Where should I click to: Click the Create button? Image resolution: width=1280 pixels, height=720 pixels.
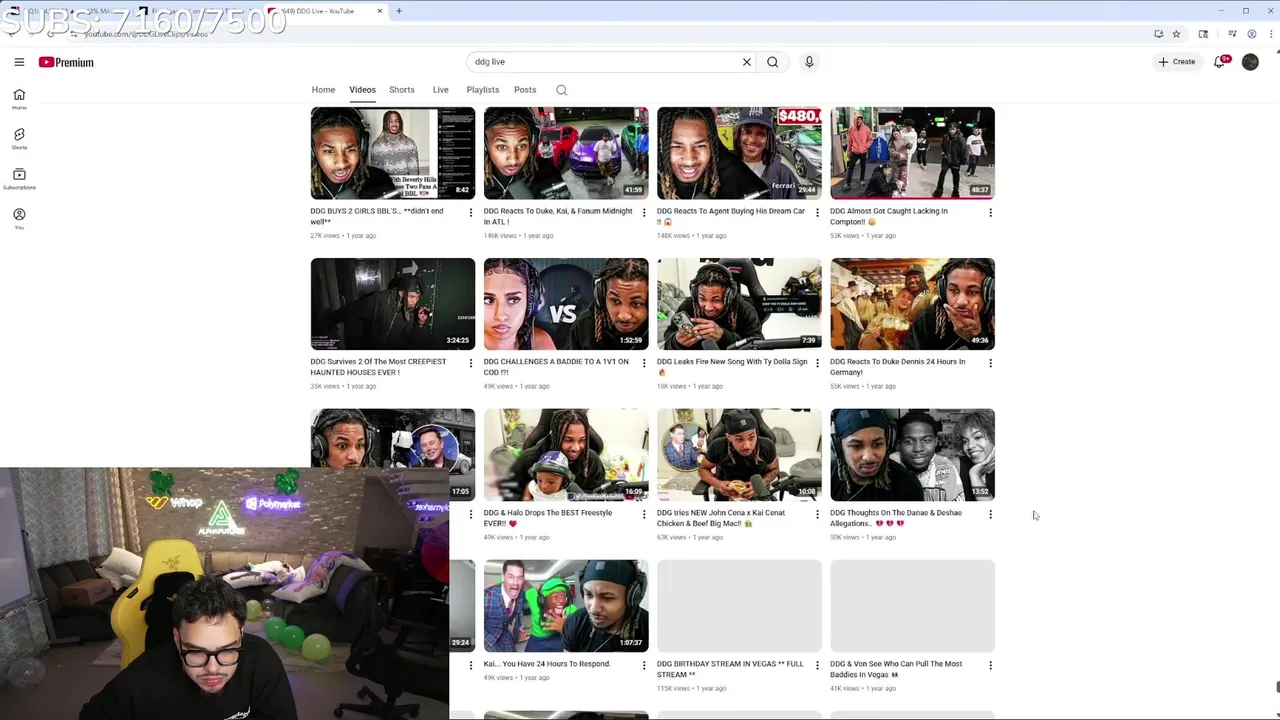1177,62
